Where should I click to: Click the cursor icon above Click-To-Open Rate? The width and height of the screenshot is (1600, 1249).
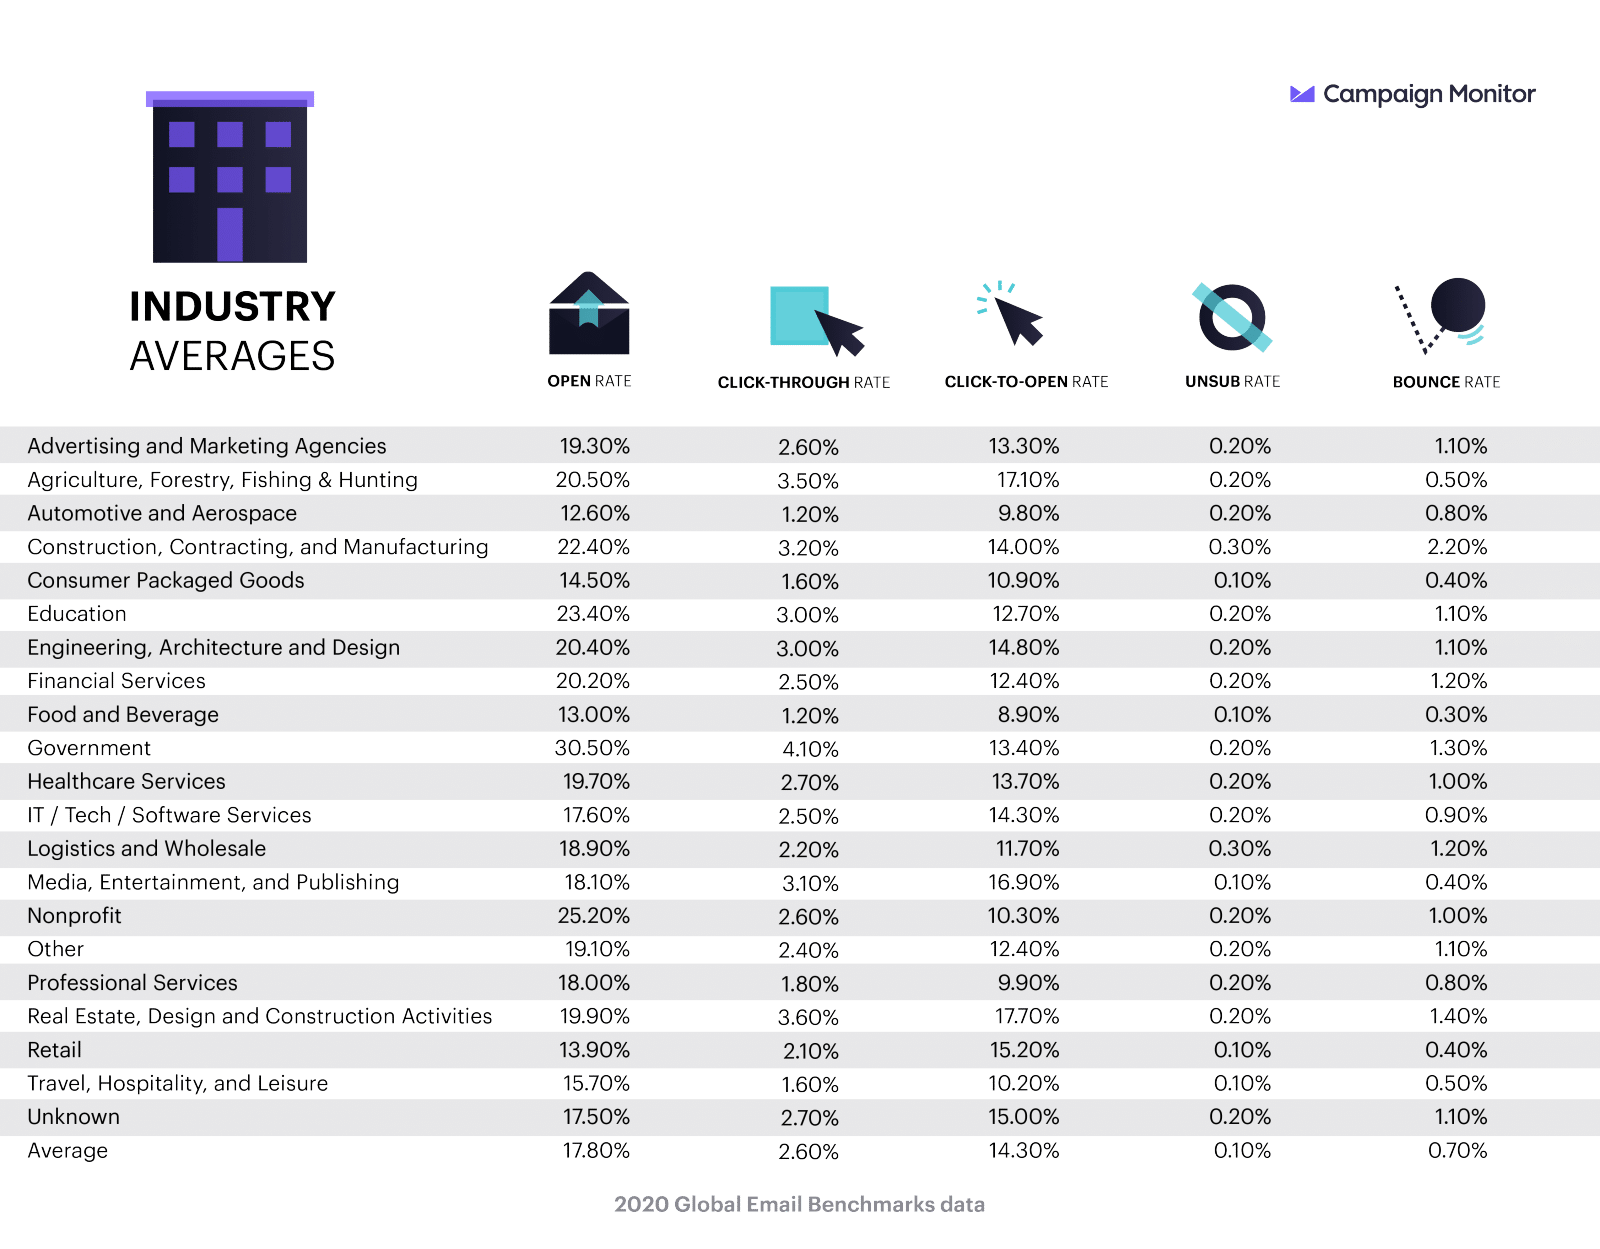click(1011, 314)
